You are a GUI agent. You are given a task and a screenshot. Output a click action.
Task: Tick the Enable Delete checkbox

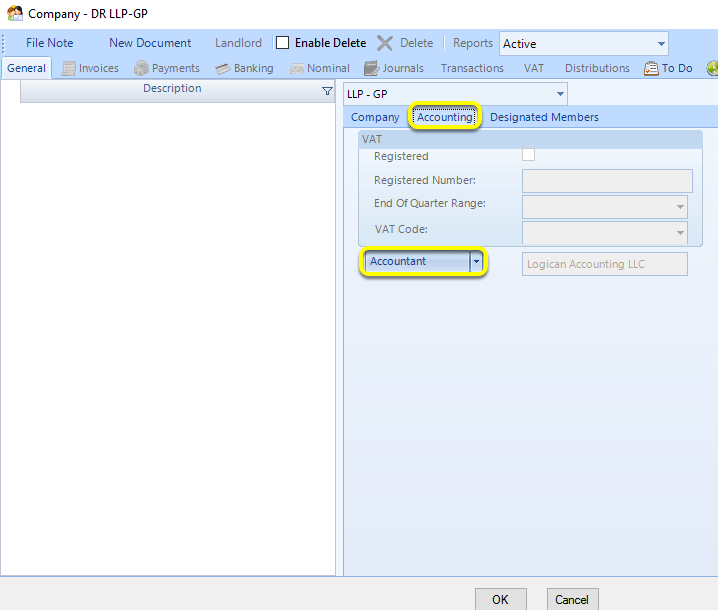pos(283,43)
